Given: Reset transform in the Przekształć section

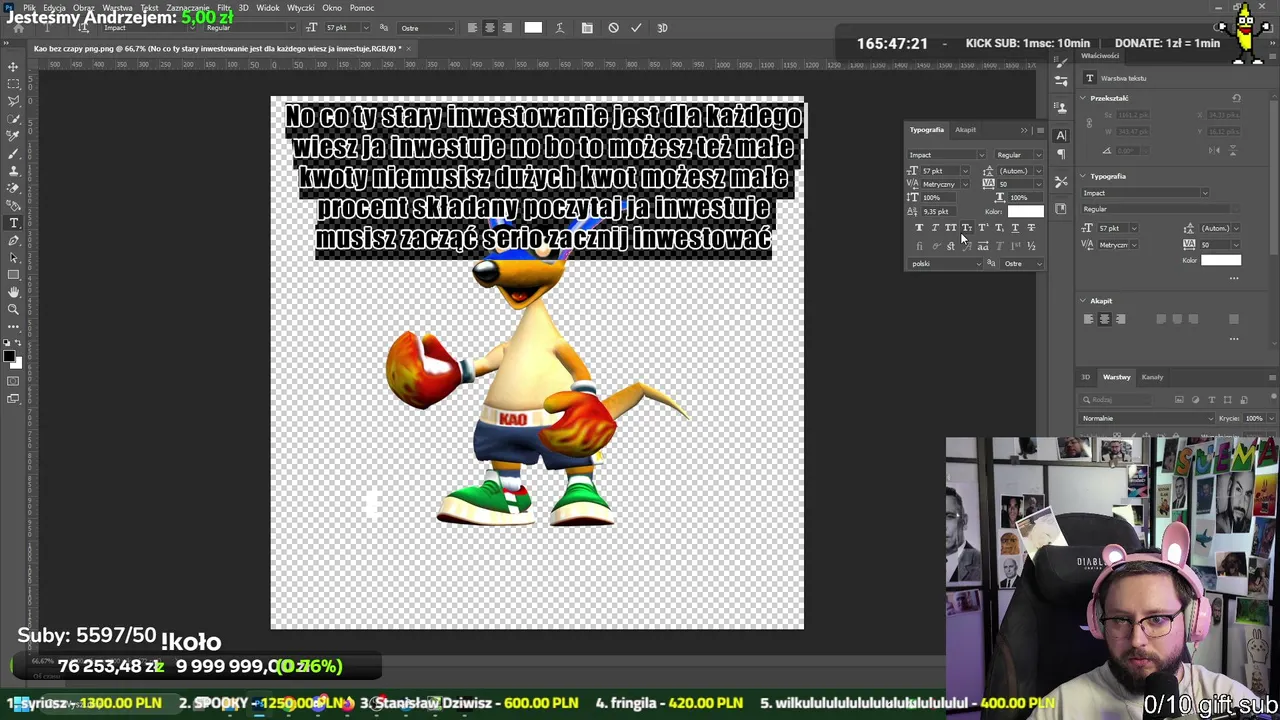Looking at the screenshot, I should tap(1236, 98).
